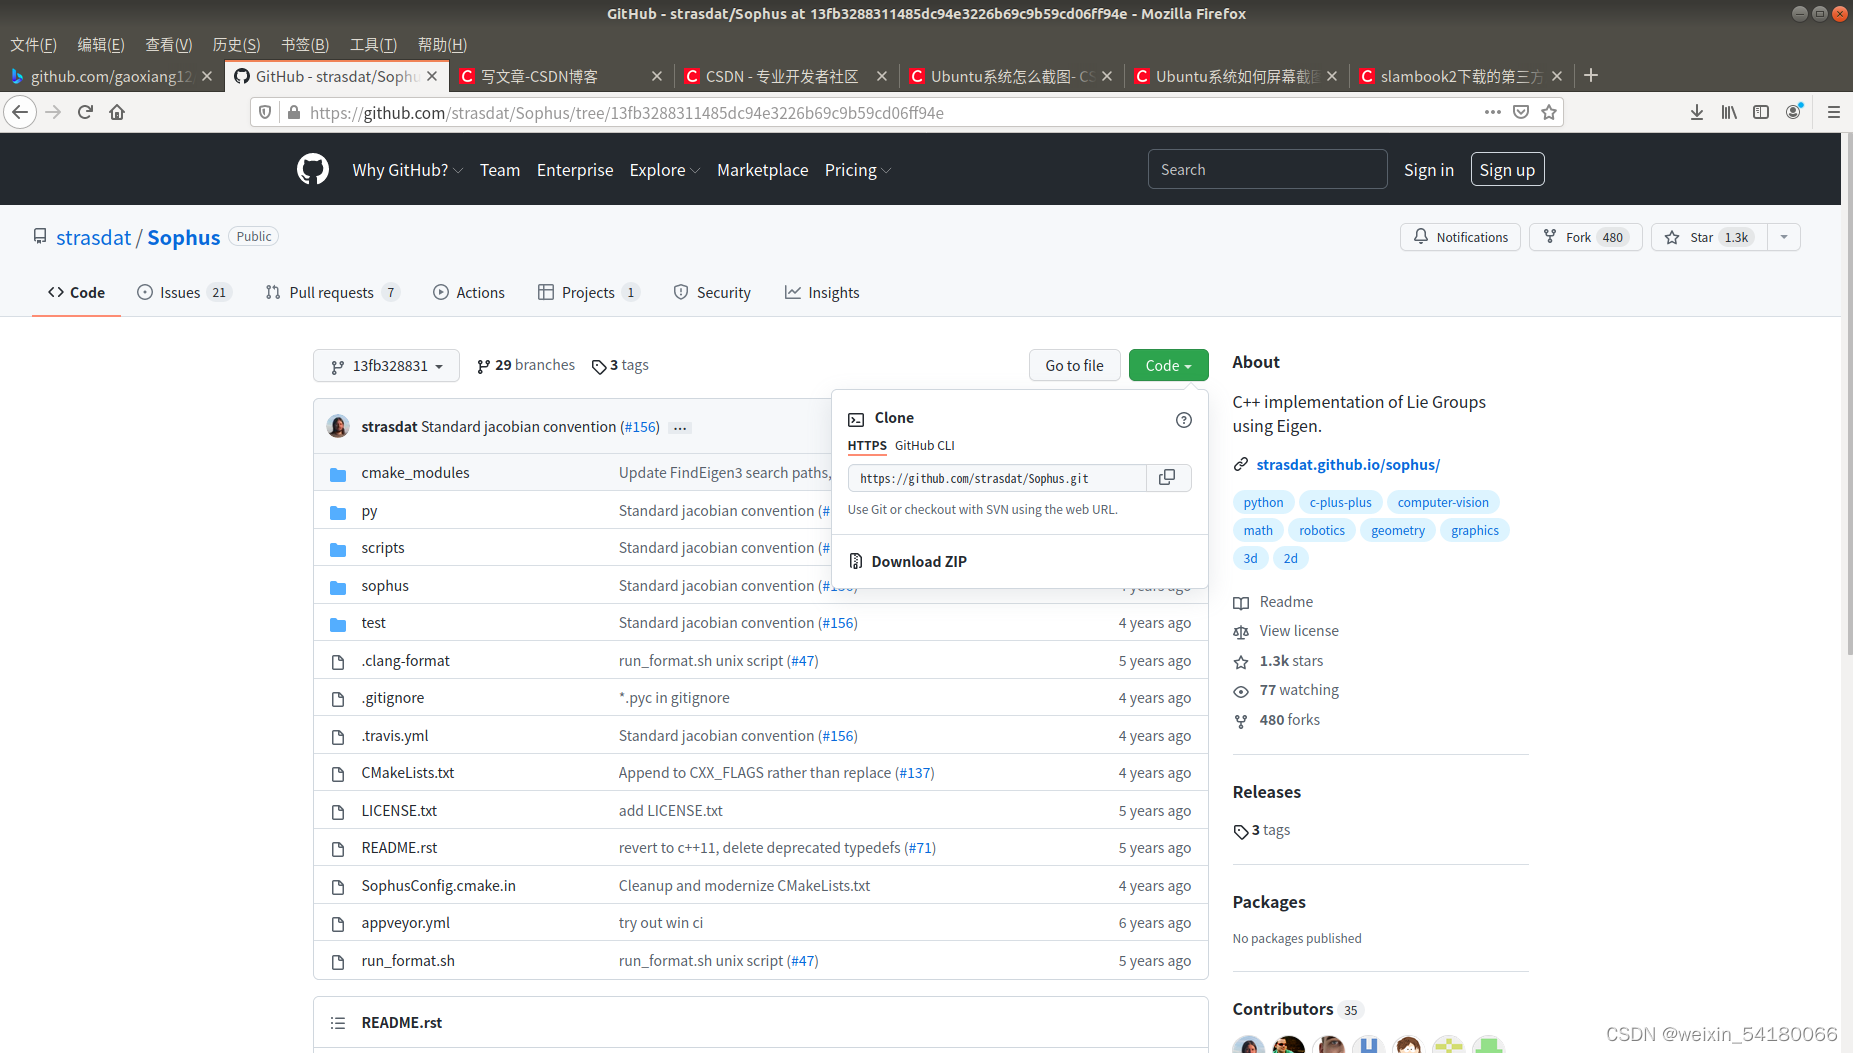Open the Firefox account icon
The width and height of the screenshot is (1853, 1053).
click(x=1794, y=112)
